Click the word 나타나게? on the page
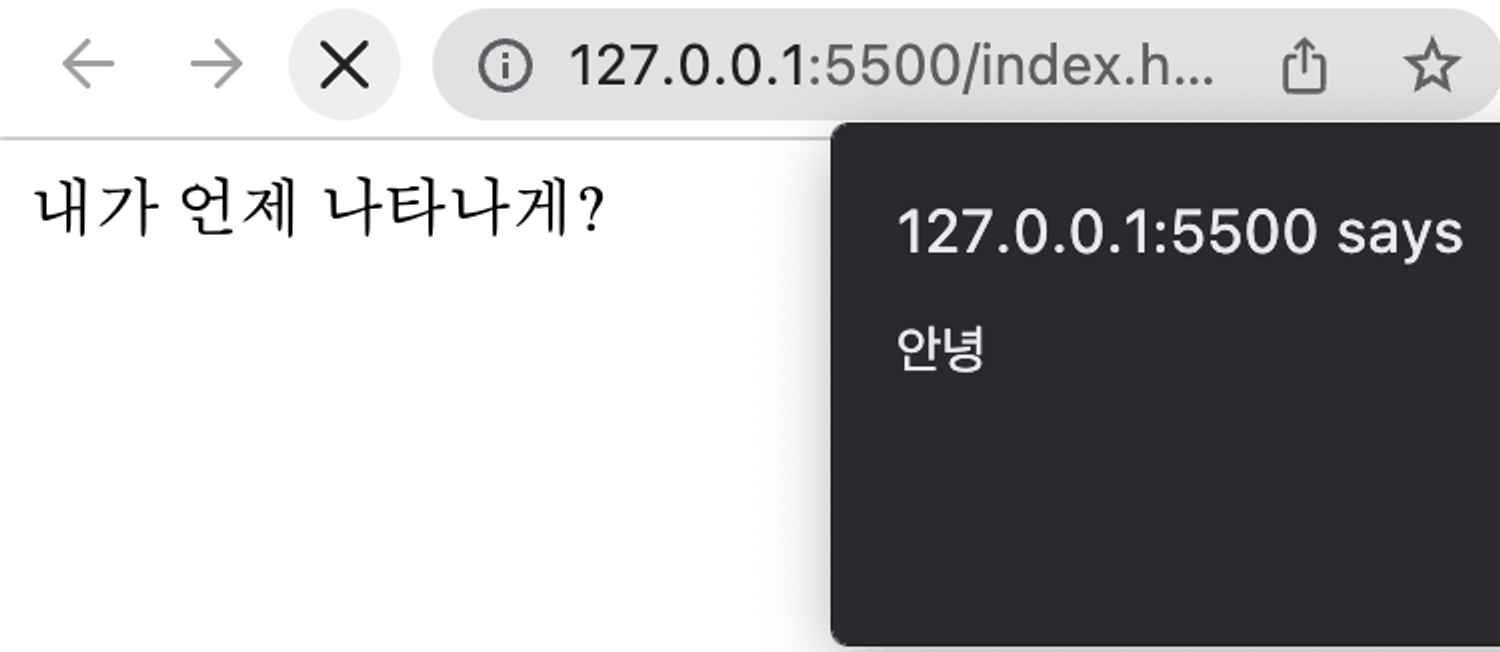This screenshot has height=652, width=1500. pyautogui.click(x=464, y=211)
